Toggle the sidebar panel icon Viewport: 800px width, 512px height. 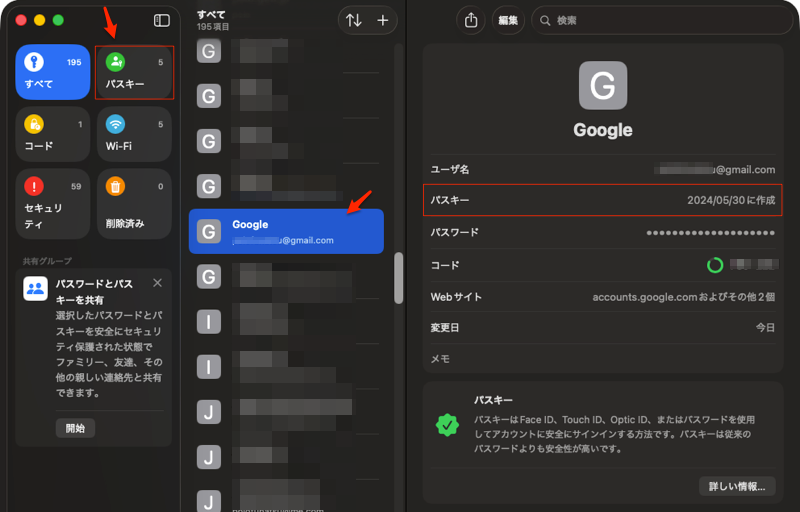(162, 20)
